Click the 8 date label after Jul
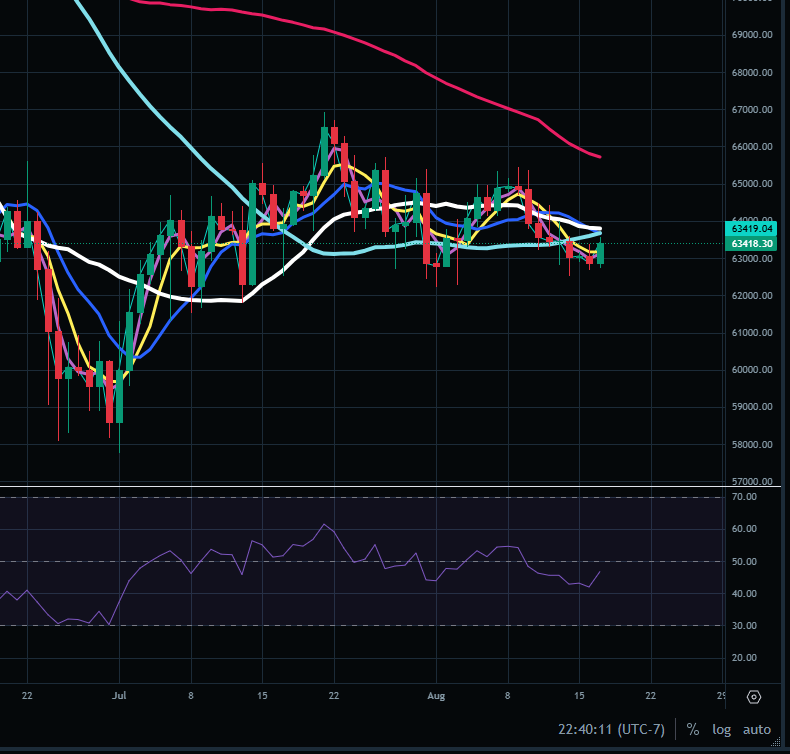Image resolution: width=790 pixels, height=754 pixels. click(x=191, y=696)
